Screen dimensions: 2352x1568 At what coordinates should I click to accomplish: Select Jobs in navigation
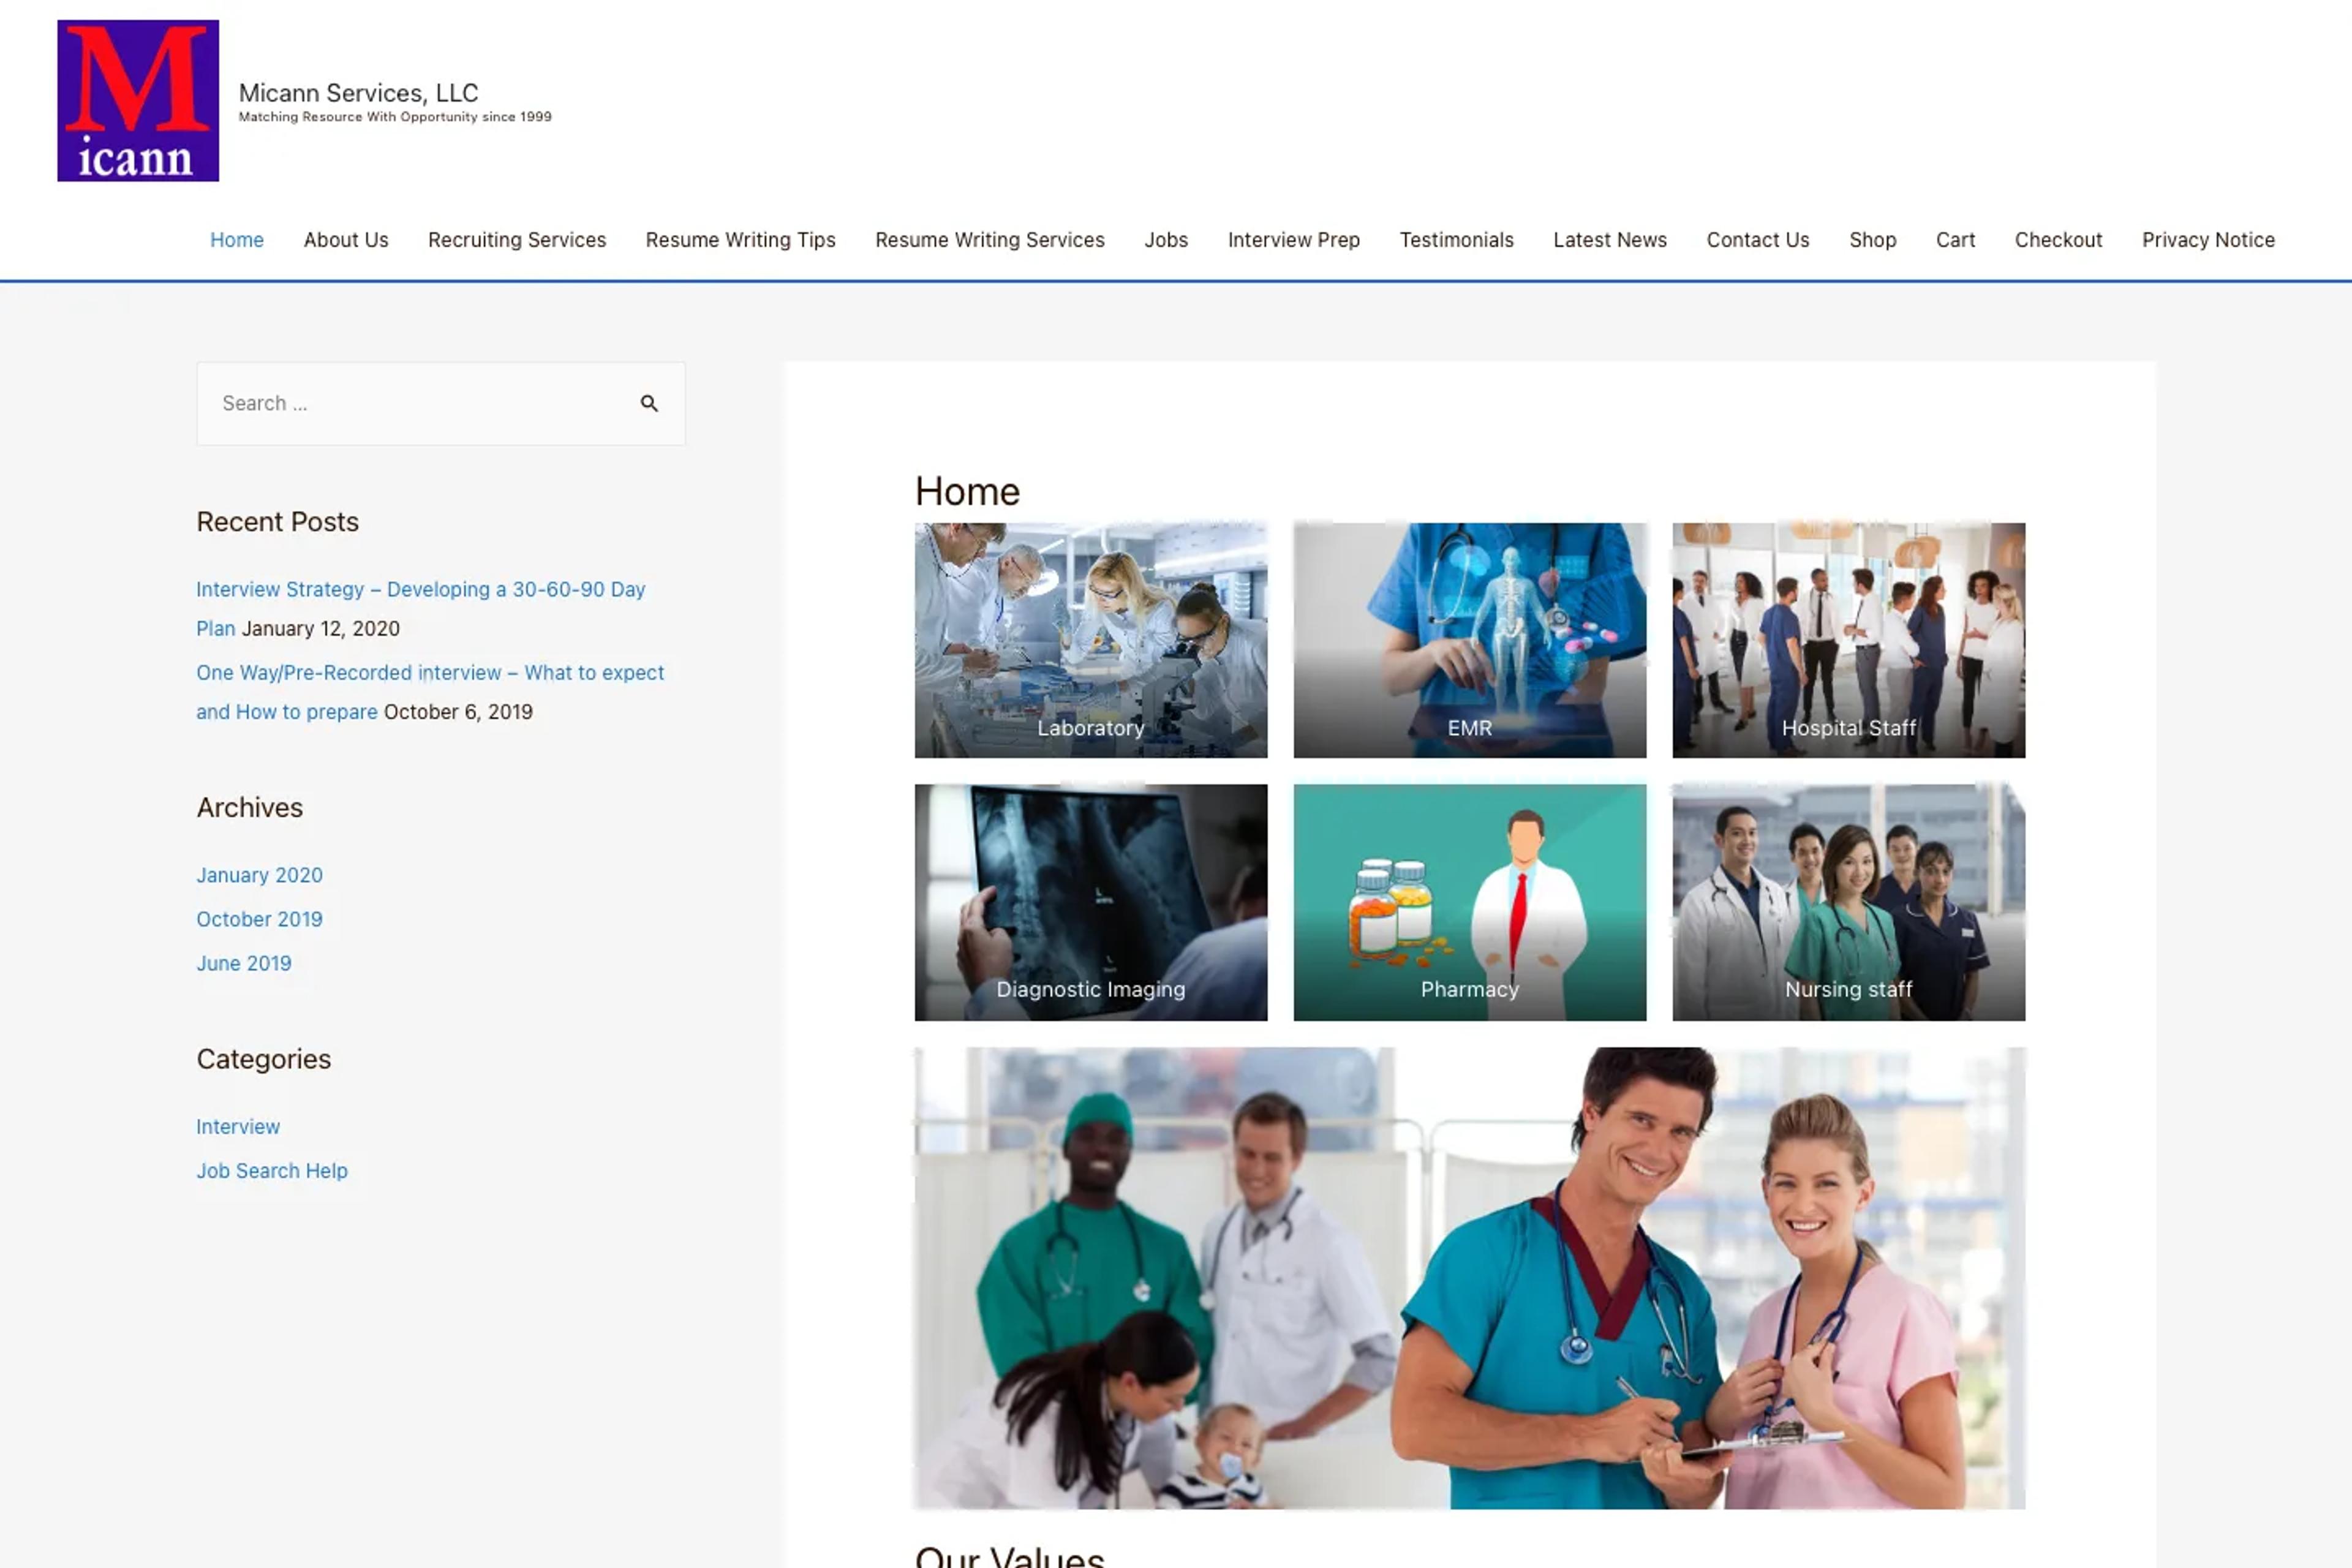click(x=1166, y=240)
